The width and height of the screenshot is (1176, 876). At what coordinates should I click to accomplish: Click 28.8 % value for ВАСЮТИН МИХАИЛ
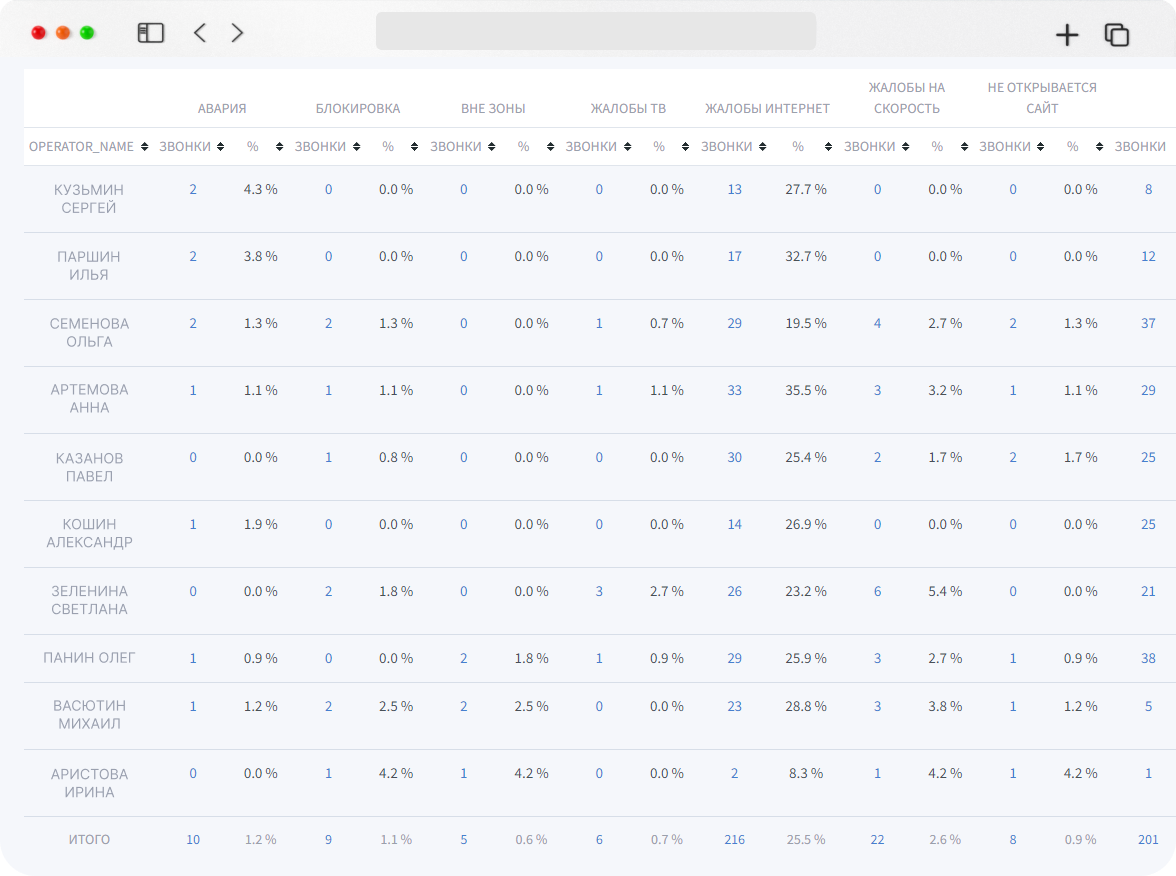point(806,706)
